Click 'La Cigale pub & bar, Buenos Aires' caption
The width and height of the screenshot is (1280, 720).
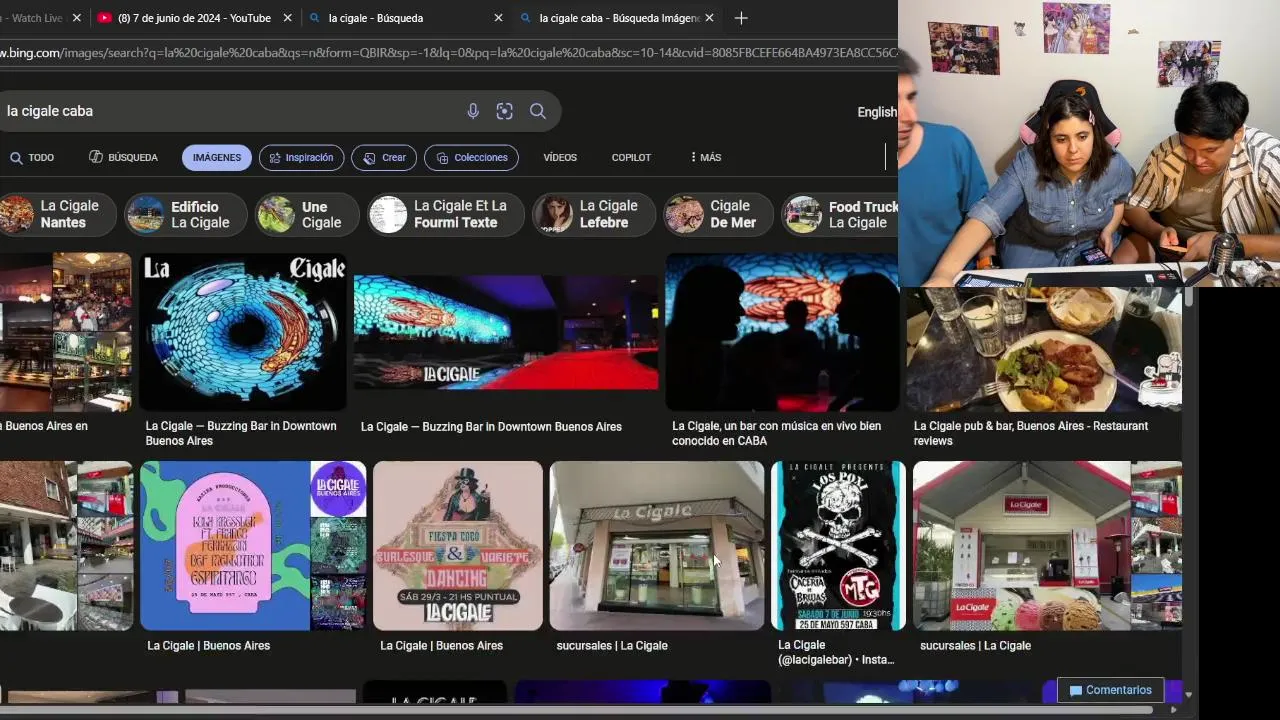click(1031, 433)
